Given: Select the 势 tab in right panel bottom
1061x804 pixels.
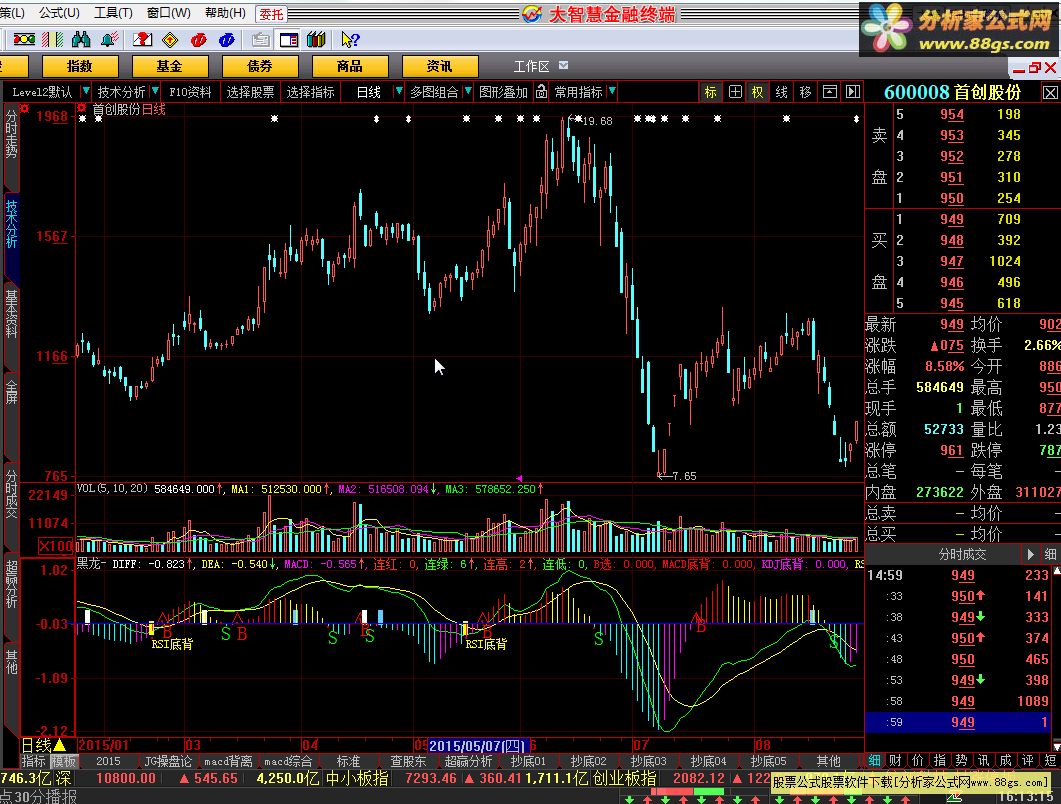Looking at the screenshot, I should (x=961, y=761).
